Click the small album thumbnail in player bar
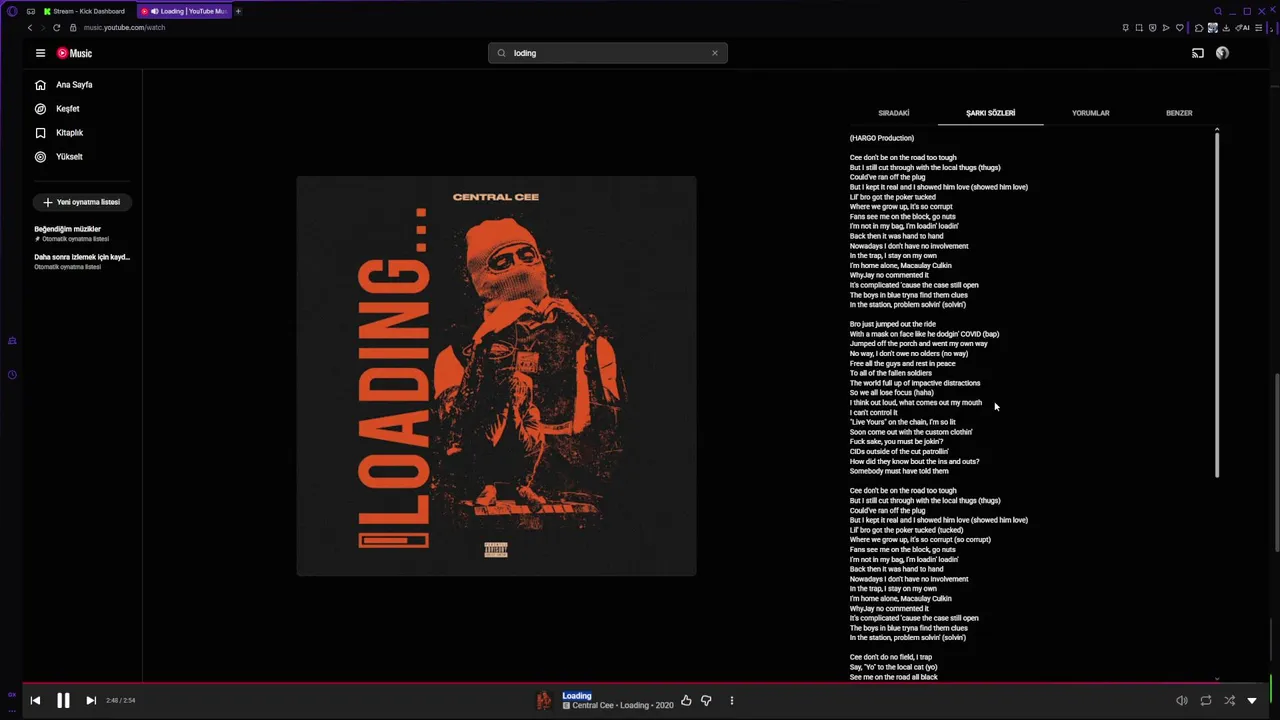1280x720 pixels. tap(544, 701)
